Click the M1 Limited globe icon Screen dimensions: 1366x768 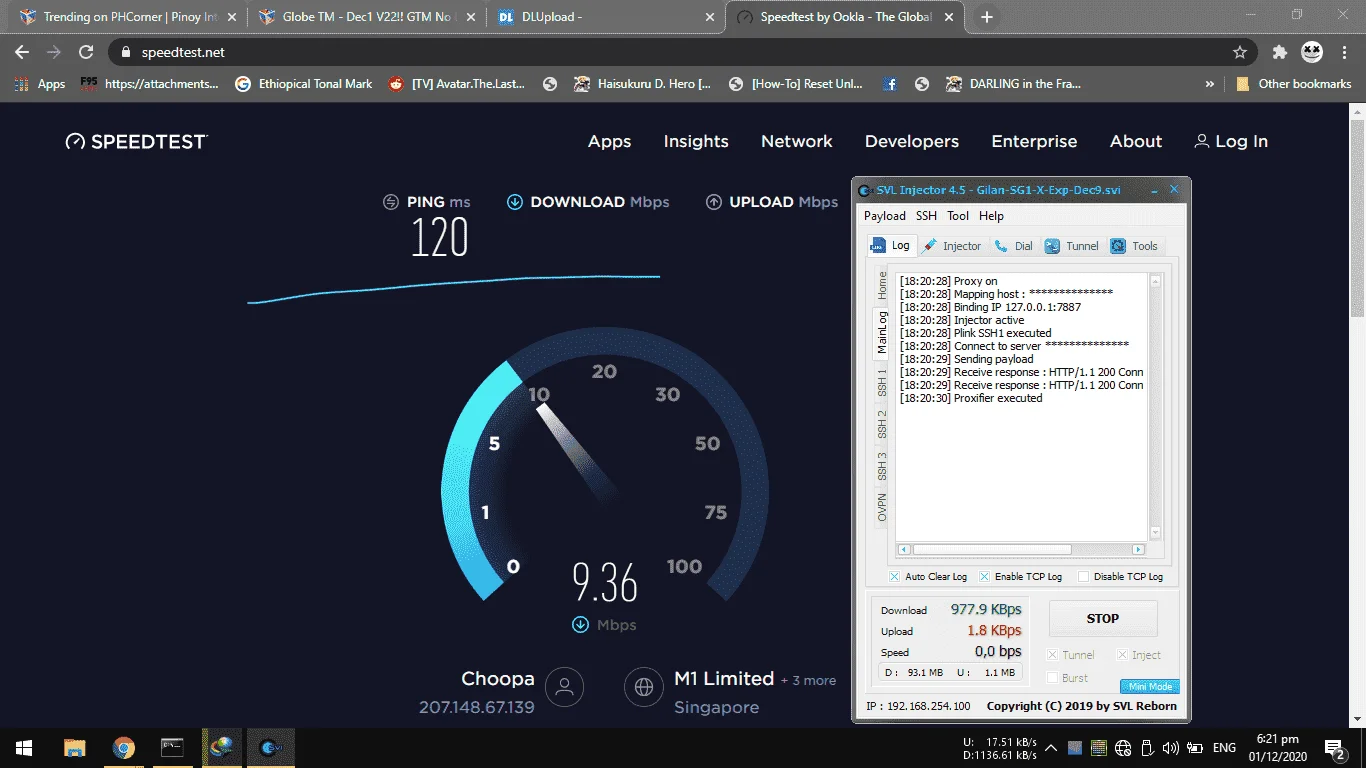click(x=644, y=687)
